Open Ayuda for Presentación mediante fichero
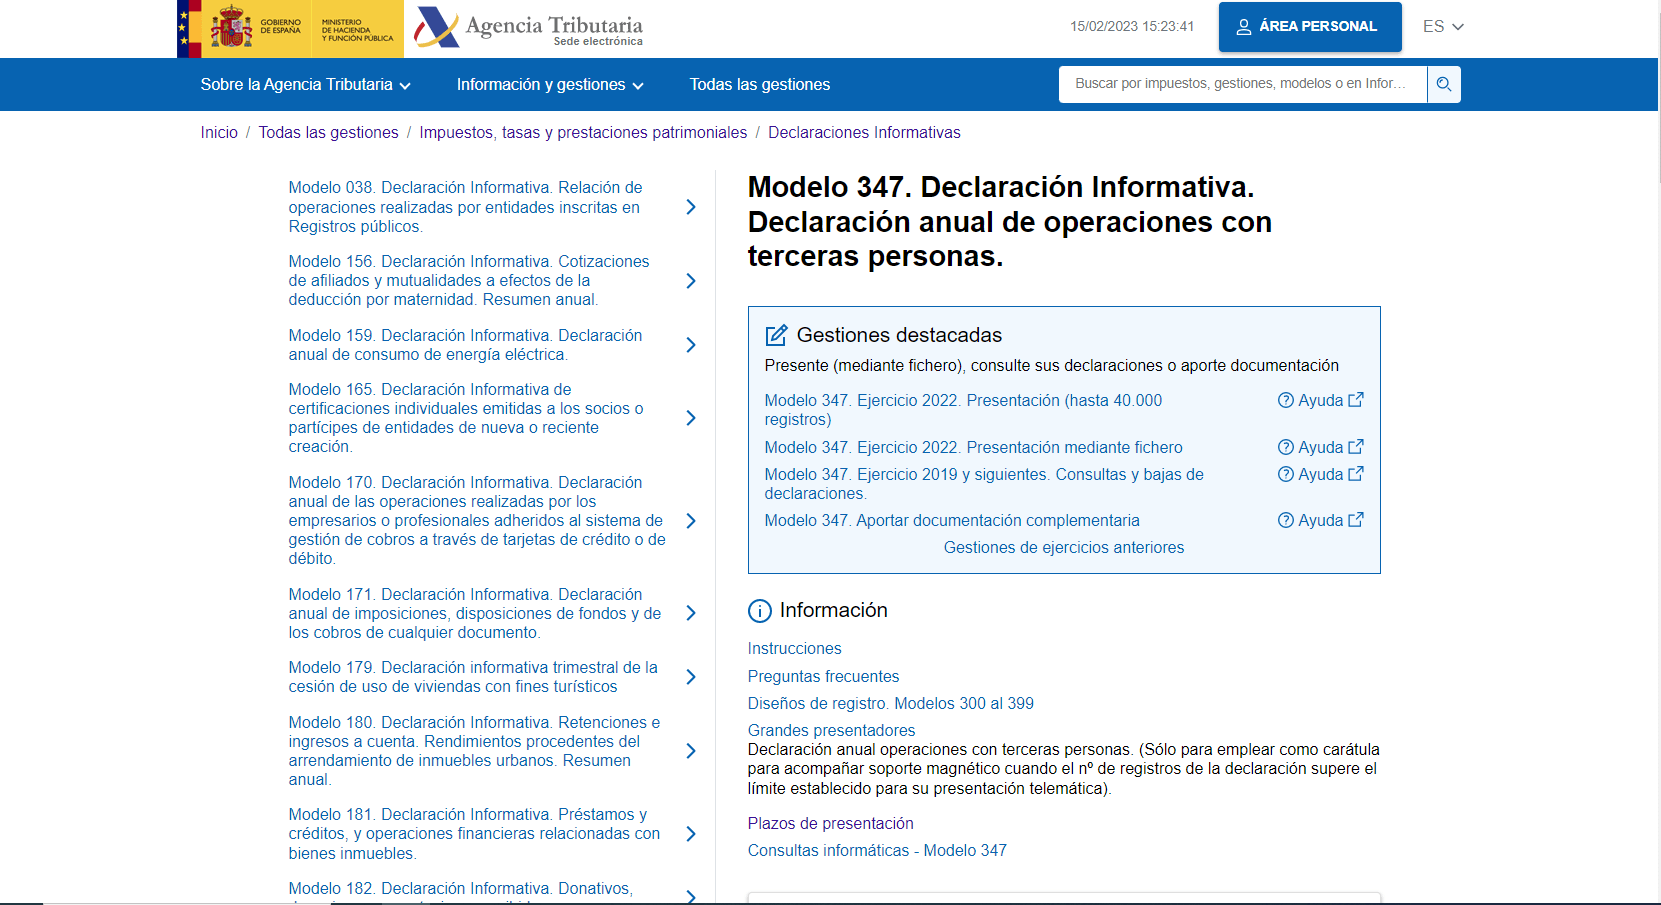The image size is (1661, 905). 1320,447
